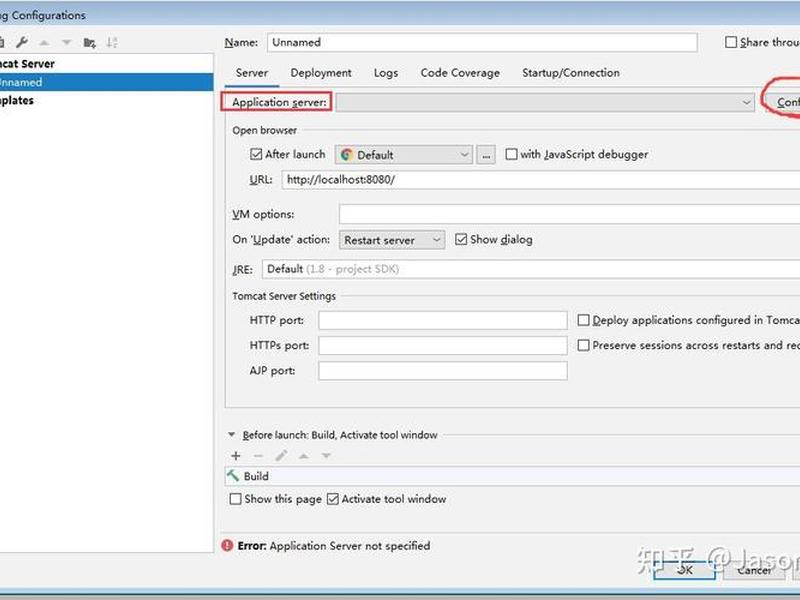Image resolution: width=800 pixels, height=600 pixels.
Task: Enable Preserve sessions across restarts checkbox
Action: point(583,345)
